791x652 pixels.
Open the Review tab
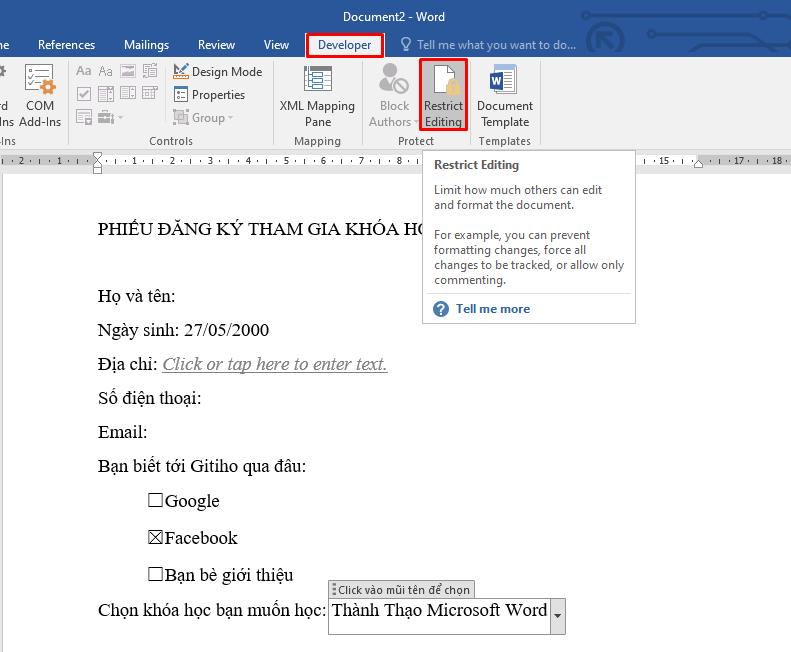[216, 45]
